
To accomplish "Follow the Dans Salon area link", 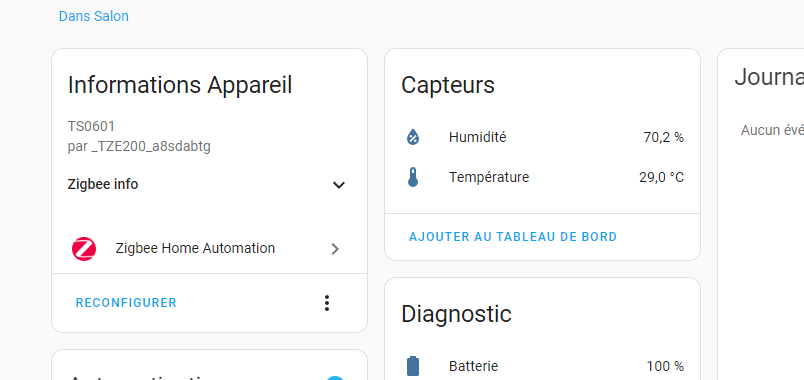I will (x=94, y=16).
